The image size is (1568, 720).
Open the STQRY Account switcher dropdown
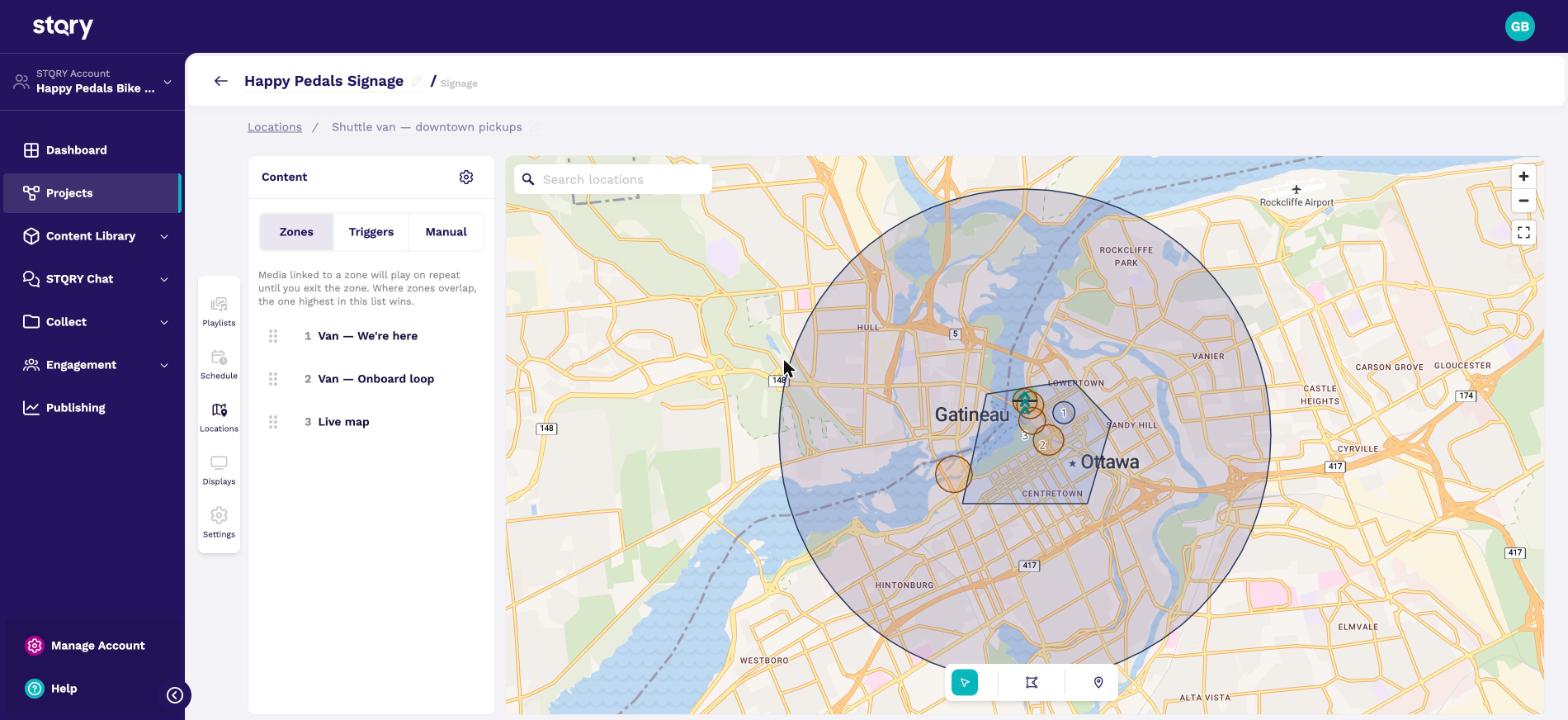click(92, 82)
